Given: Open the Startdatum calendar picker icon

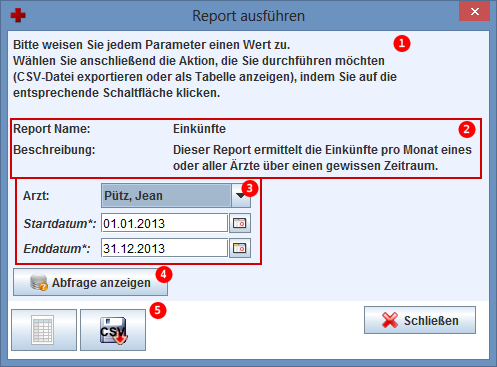Looking at the screenshot, I should (x=240, y=223).
